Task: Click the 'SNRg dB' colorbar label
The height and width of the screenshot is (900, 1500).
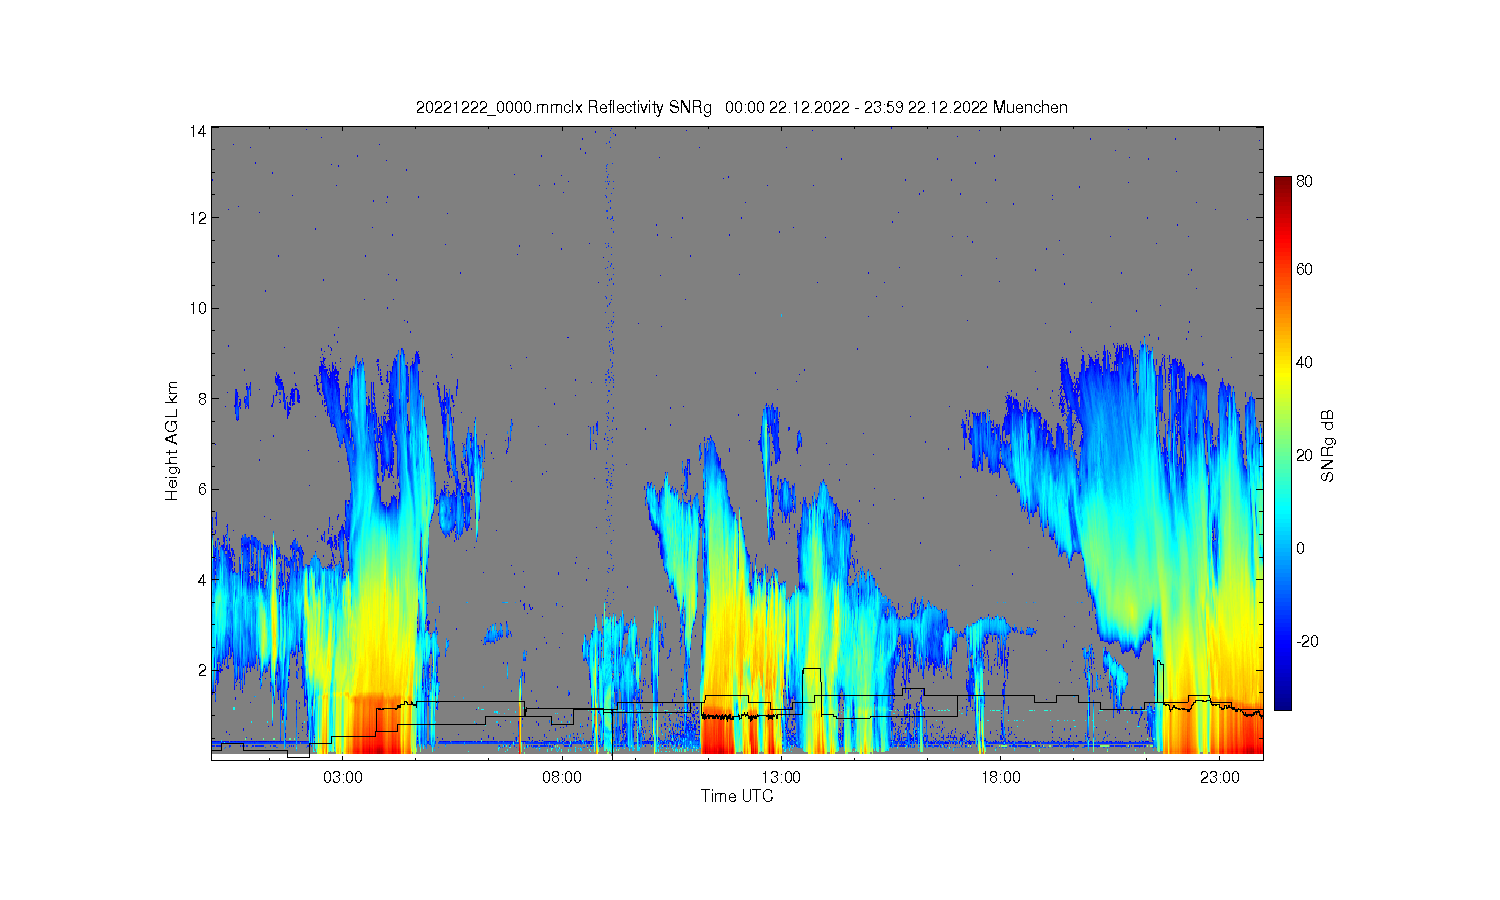Action: click(x=1328, y=446)
